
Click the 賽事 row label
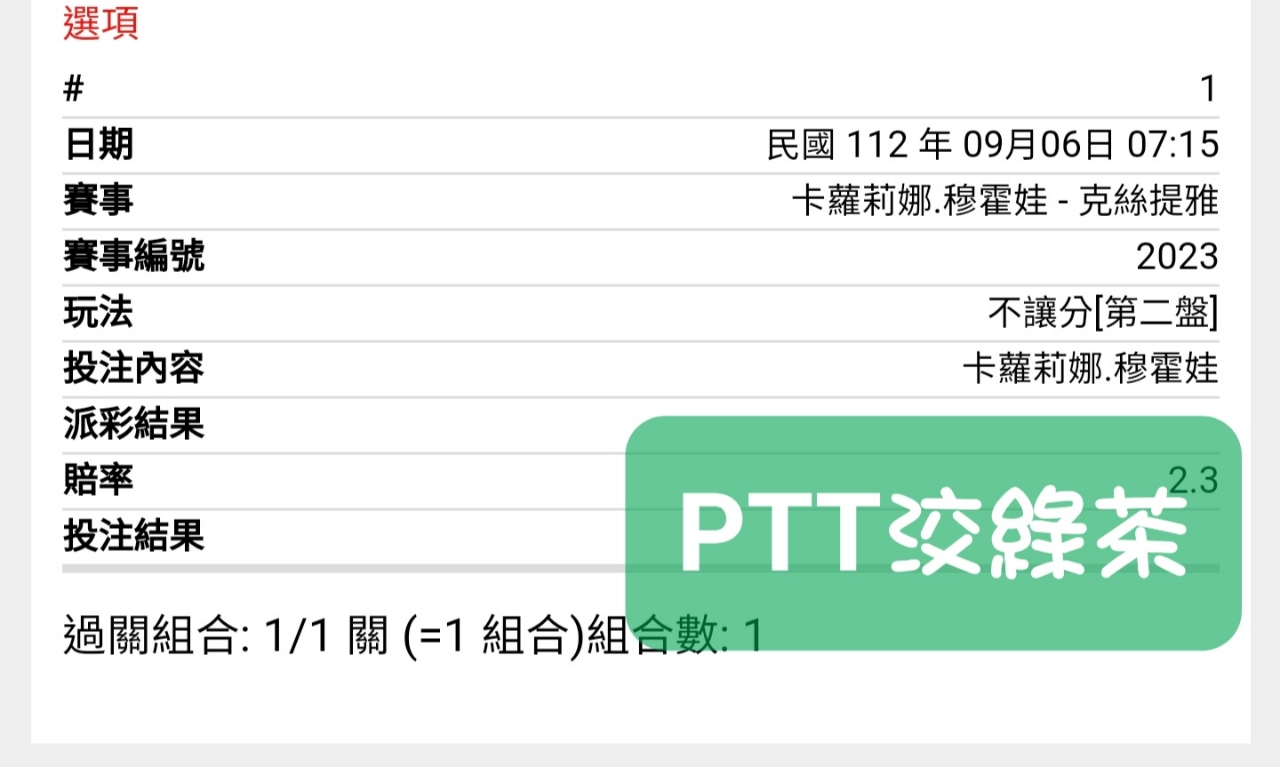pos(98,201)
